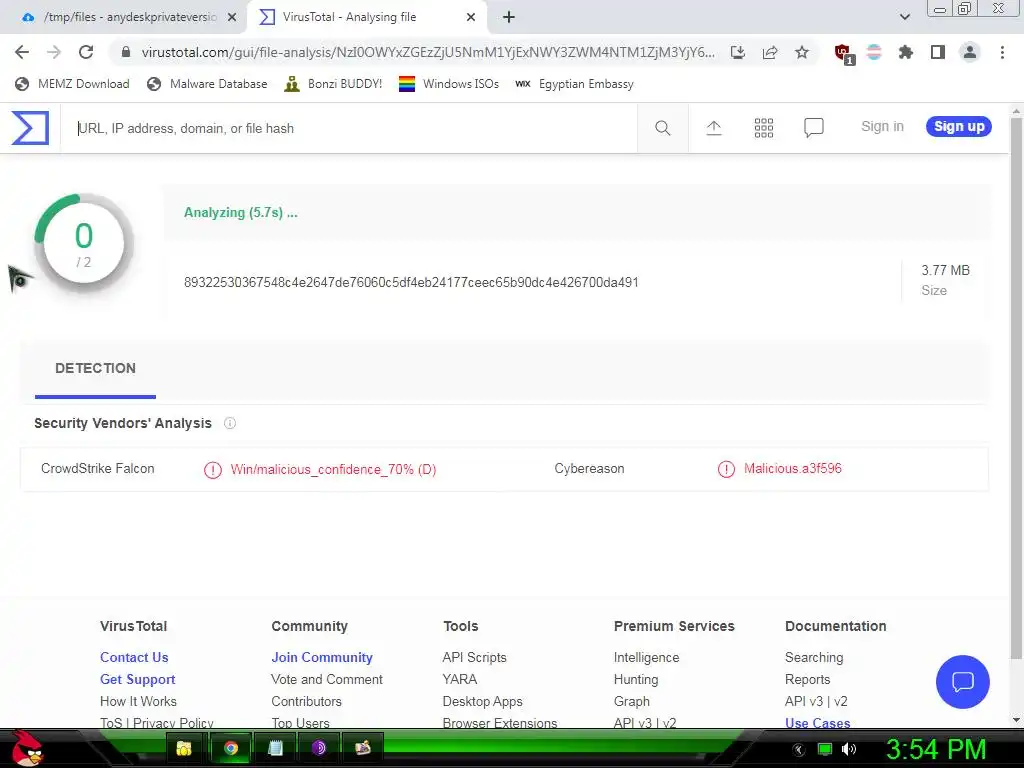Click the Chrome taskbar icon
The width and height of the screenshot is (1024, 768).
pos(231,748)
